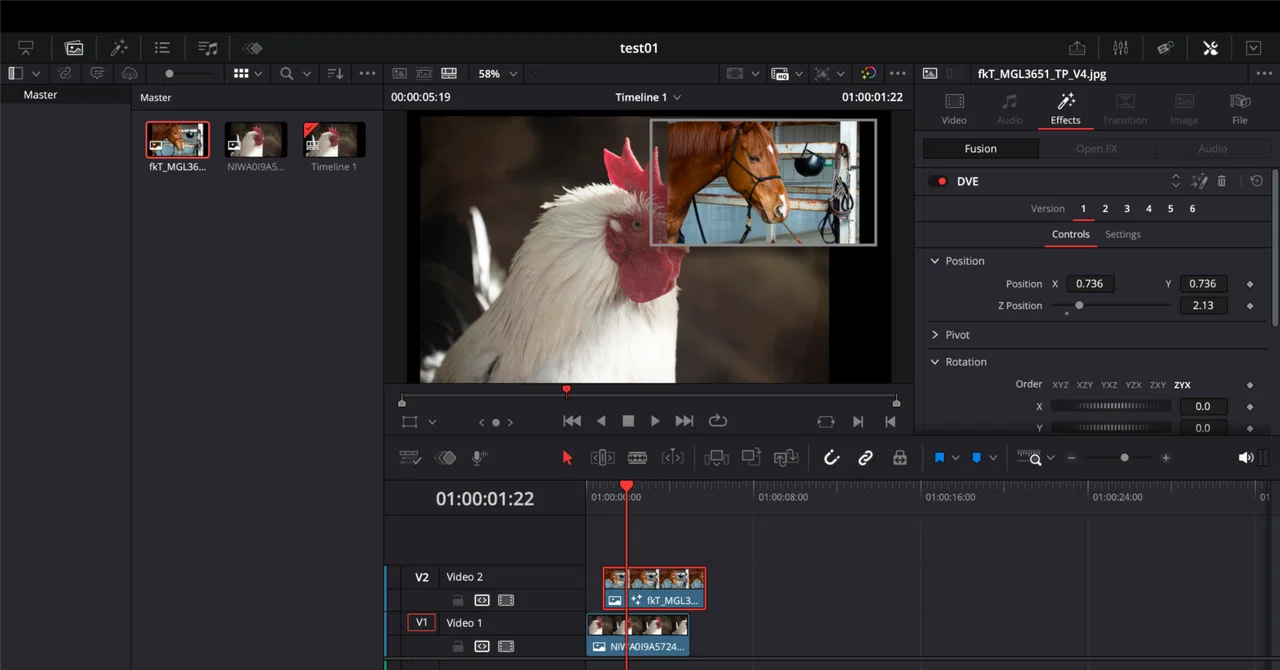Open DVE in Fusion page wand icon
This screenshot has width=1280, height=670.
coord(1200,181)
